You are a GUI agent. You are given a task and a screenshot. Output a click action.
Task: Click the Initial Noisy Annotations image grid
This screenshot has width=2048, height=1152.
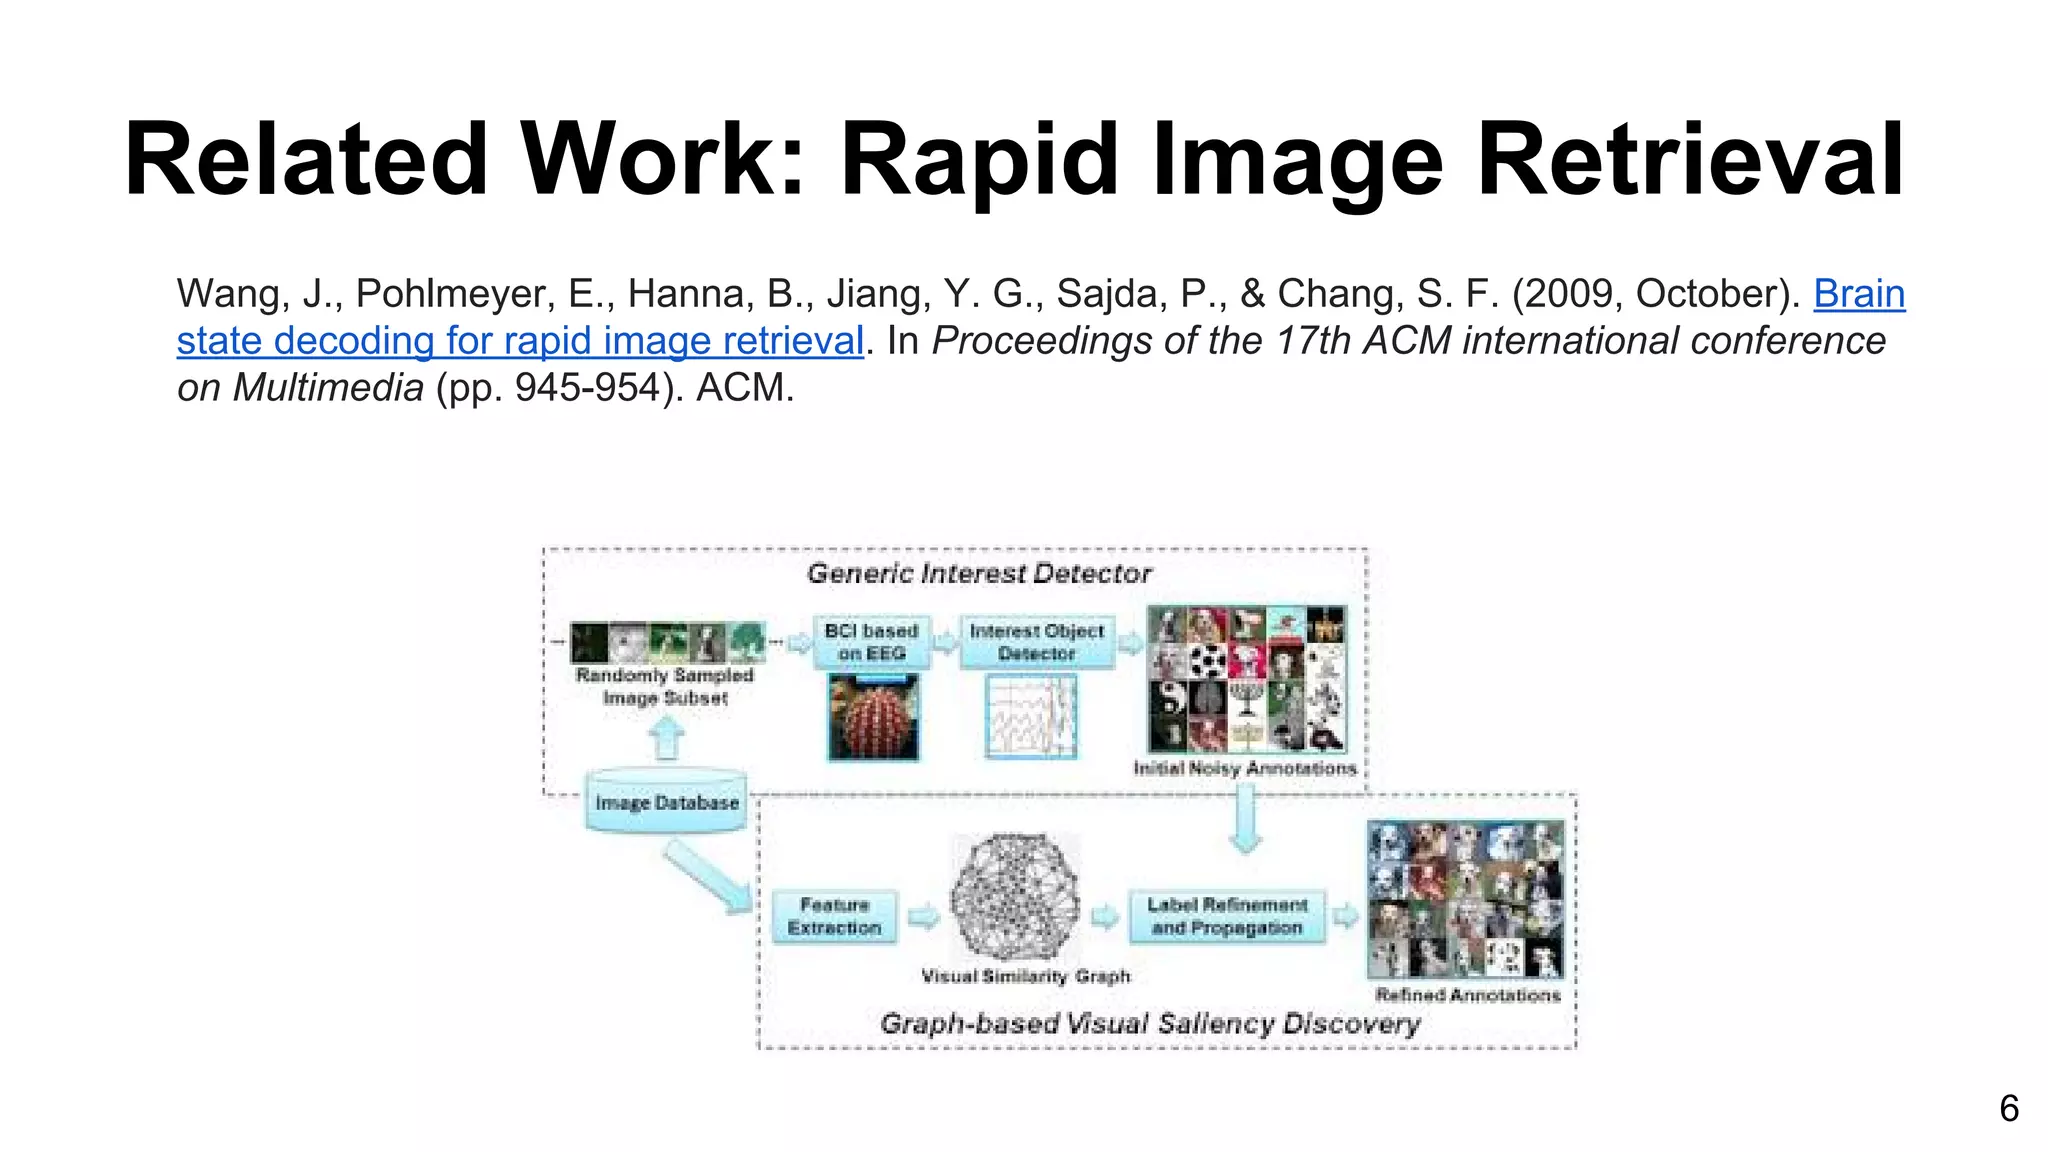click(1246, 679)
